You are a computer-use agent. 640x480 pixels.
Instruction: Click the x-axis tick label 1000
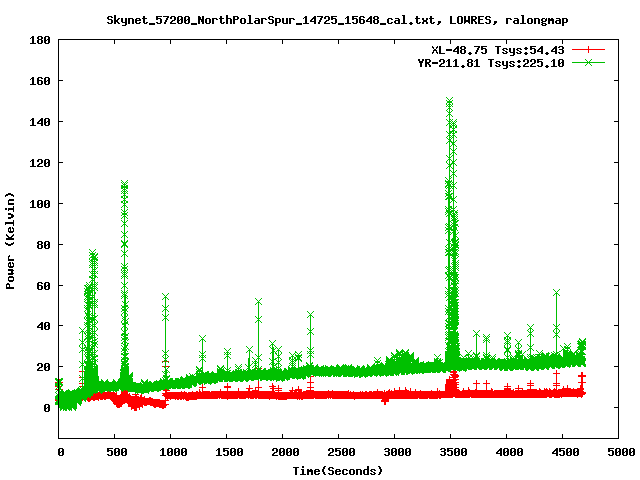[x=173, y=452]
